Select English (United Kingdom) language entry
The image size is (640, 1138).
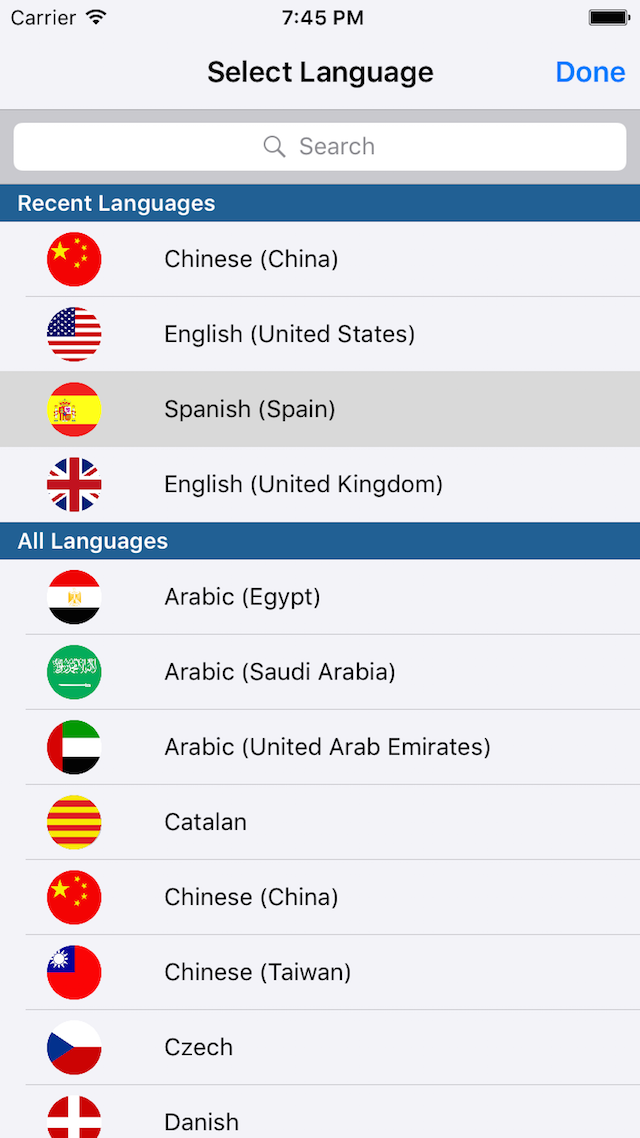coord(320,484)
